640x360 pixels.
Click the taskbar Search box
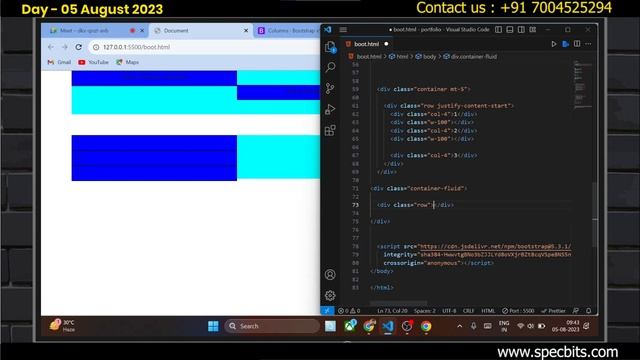(272, 326)
